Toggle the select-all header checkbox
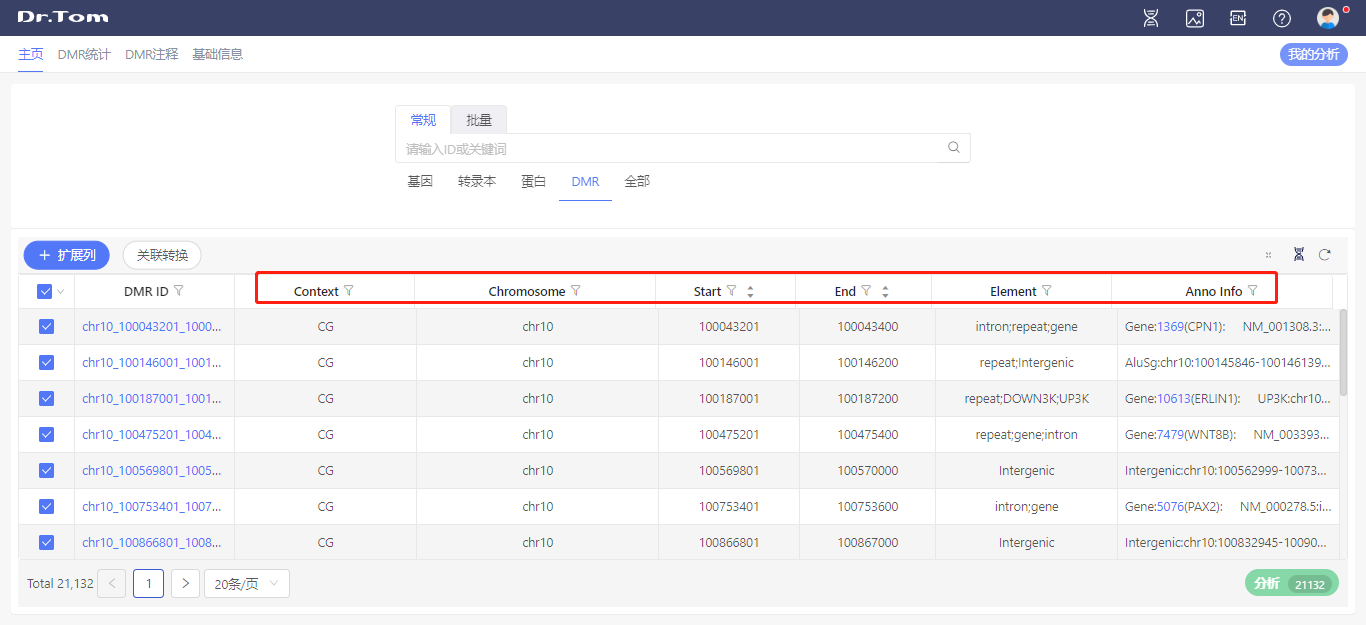This screenshot has height=625, width=1366. tap(44, 292)
